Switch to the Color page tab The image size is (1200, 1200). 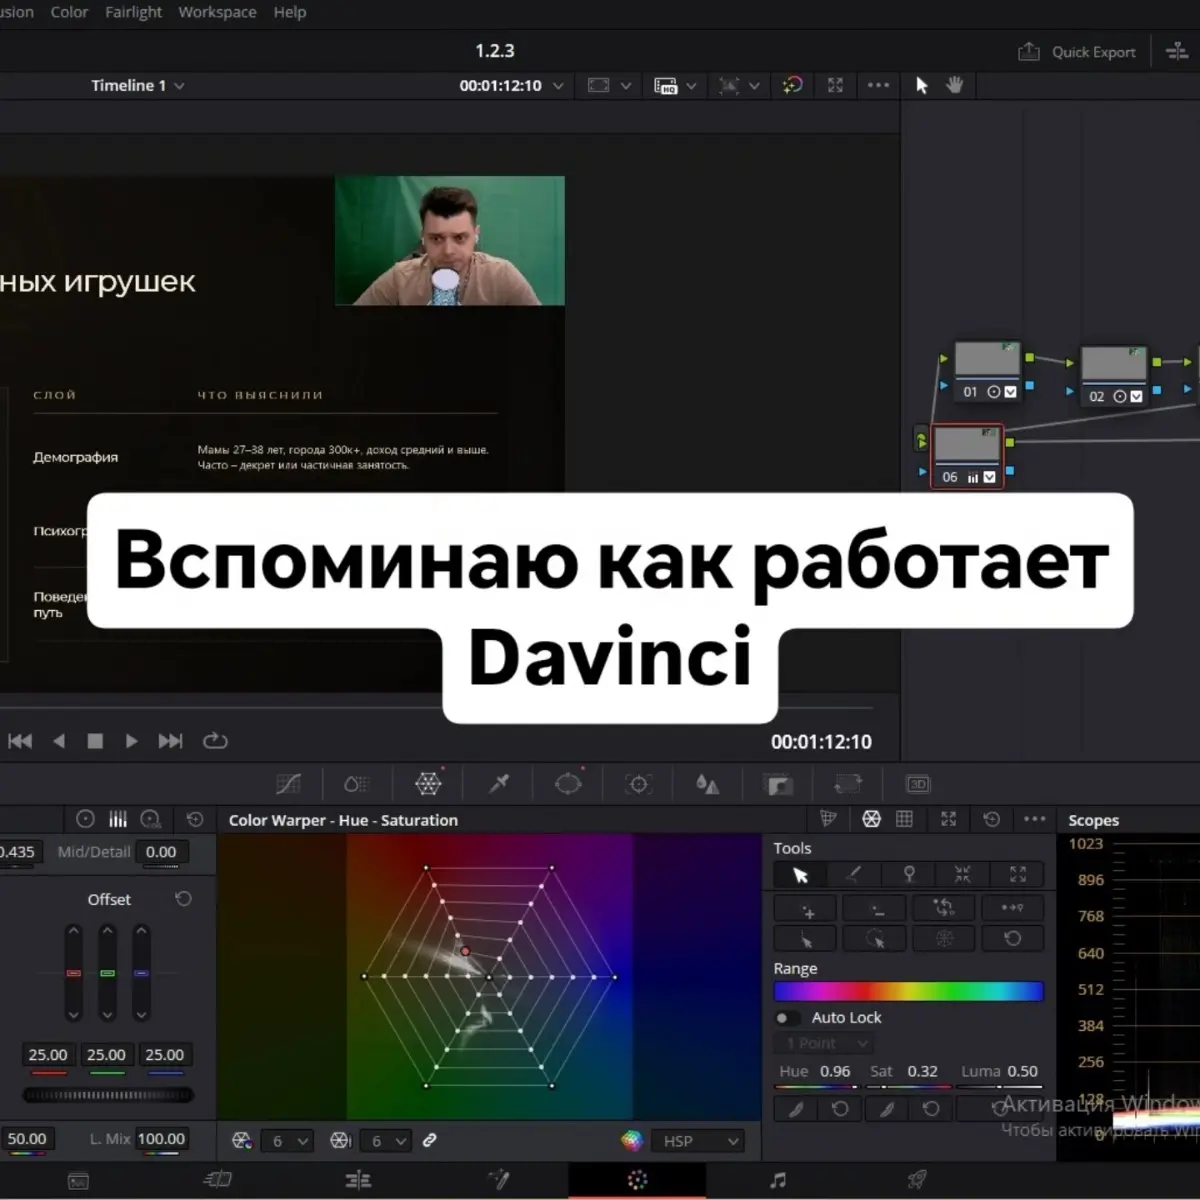pos(637,1180)
